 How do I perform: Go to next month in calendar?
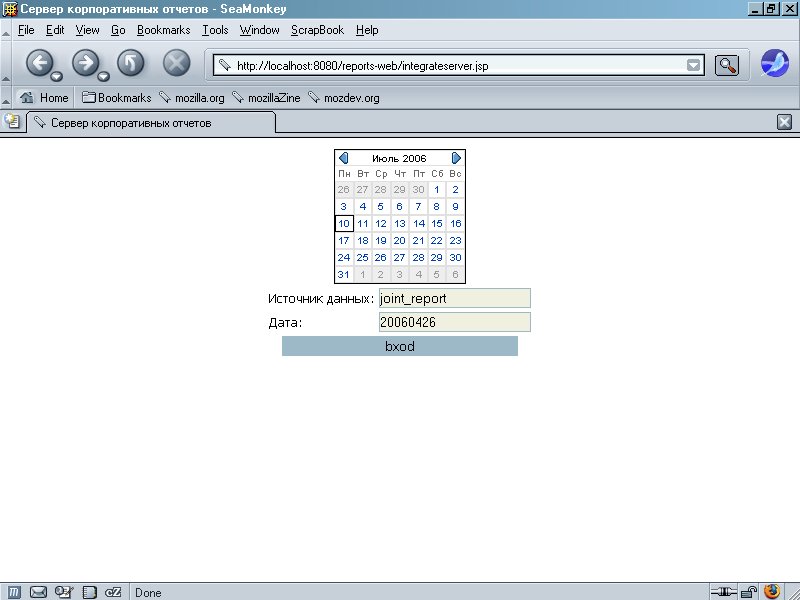(456, 158)
